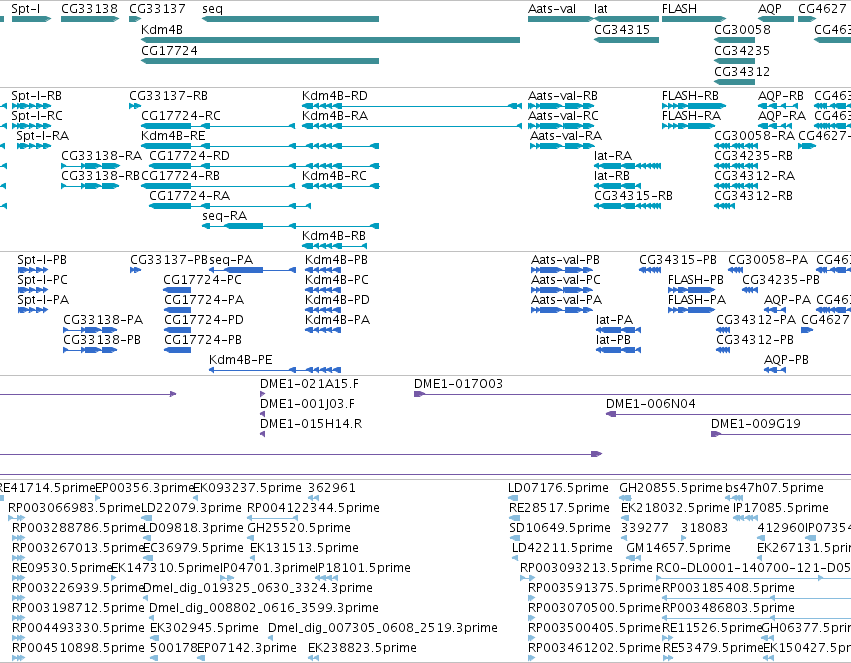Select the AQP gene label
Image resolution: width=851 pixels, height=663 pixels.
(x=770, y=9)
